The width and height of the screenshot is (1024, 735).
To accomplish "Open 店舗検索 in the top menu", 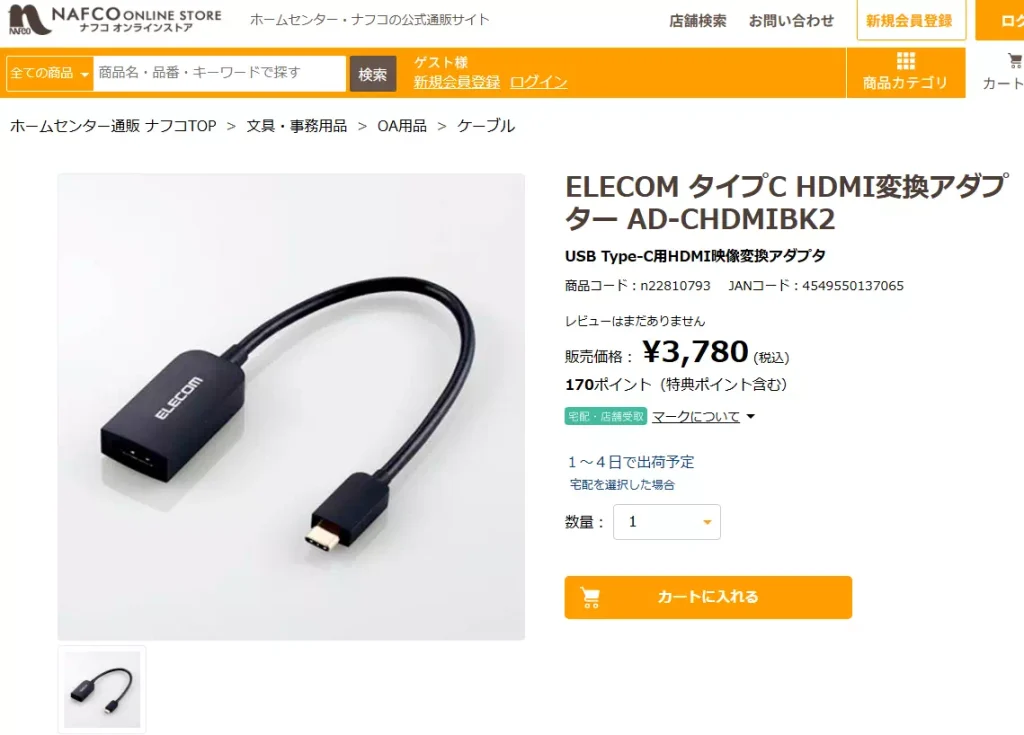I will 697,21.
